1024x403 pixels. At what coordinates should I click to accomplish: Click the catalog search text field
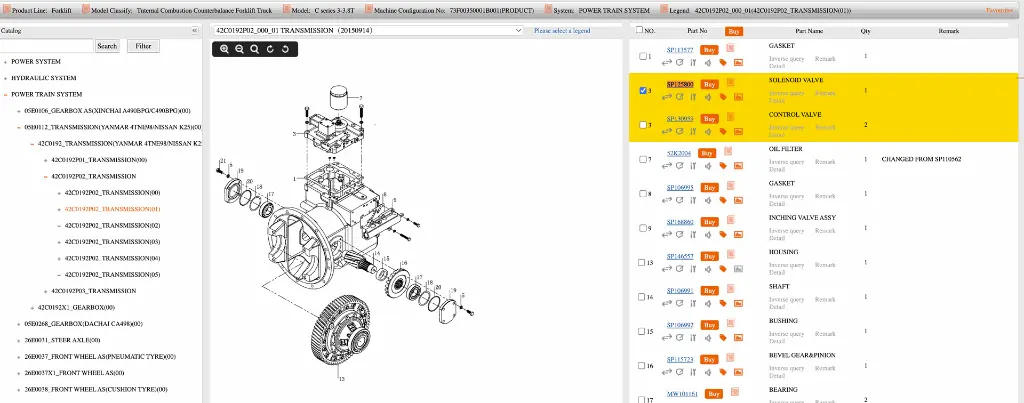(x=47, y=46)
